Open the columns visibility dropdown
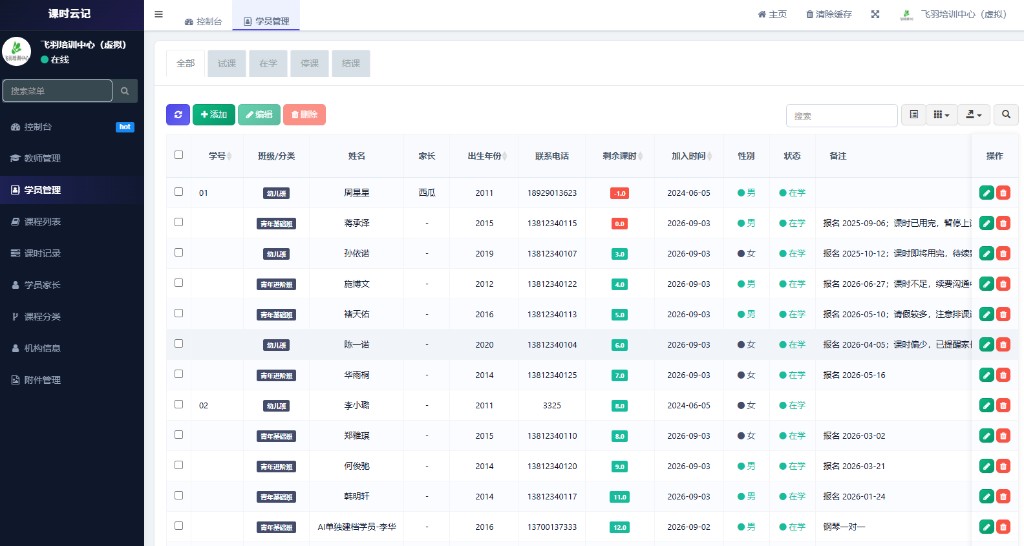Viewport: 1024px width, 546px height. pos(941,114)
